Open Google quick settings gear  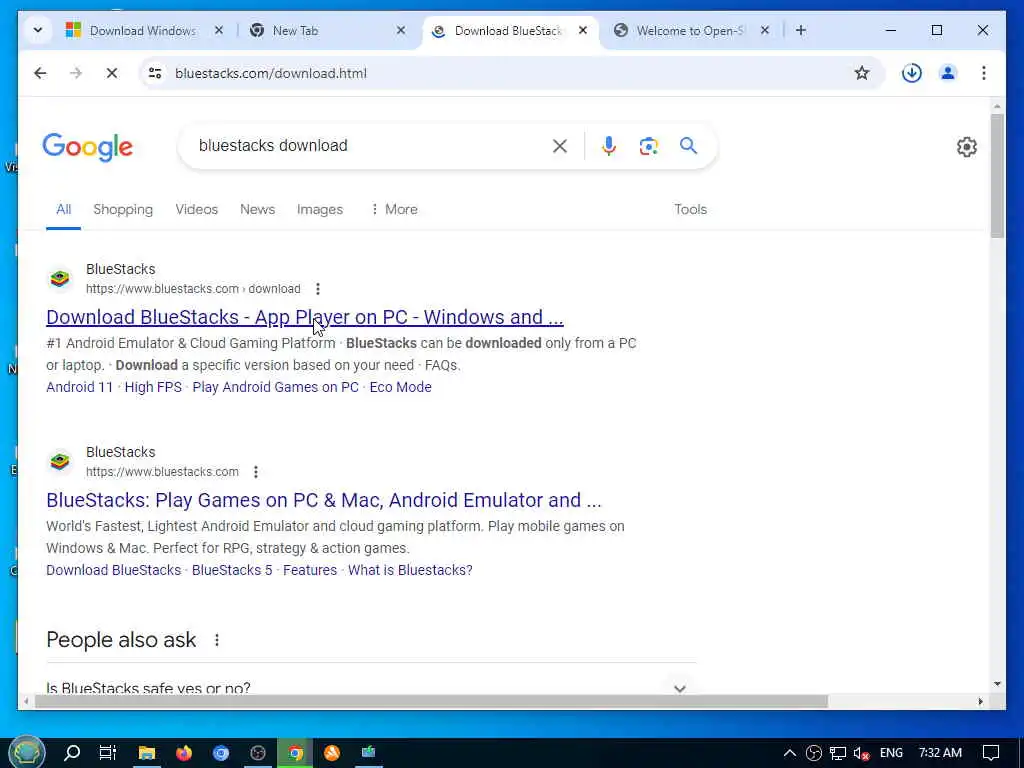pos(967,147)
